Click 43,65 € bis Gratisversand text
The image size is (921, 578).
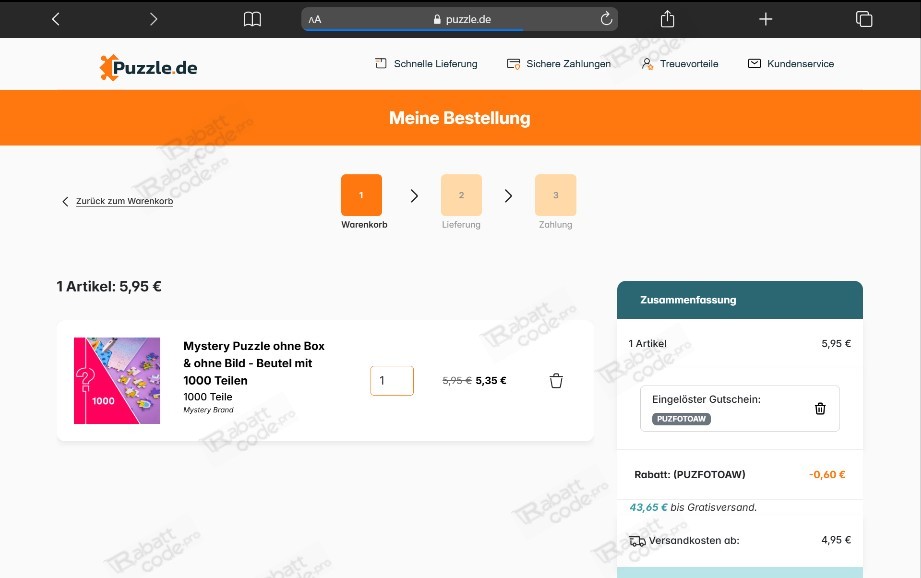(x=693, y=508)
